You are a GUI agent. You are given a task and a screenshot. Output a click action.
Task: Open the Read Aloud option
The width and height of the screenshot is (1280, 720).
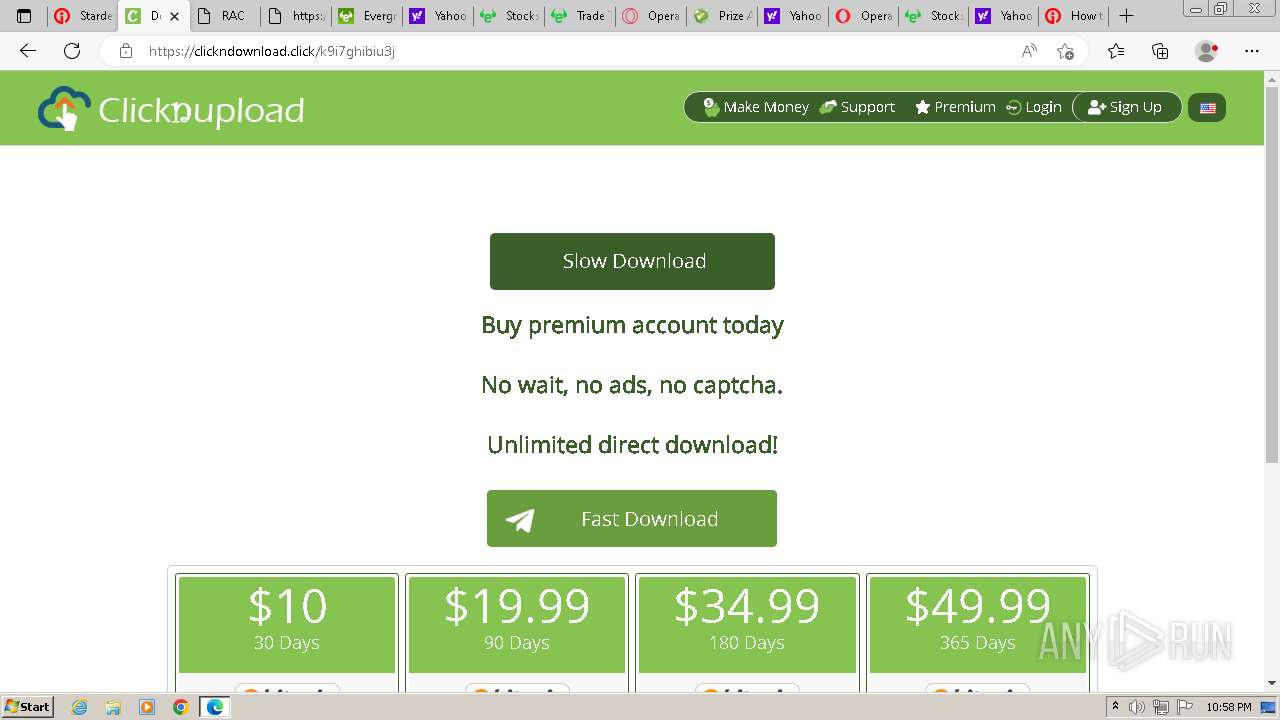pyautogui.click(x=1029, y=51)
